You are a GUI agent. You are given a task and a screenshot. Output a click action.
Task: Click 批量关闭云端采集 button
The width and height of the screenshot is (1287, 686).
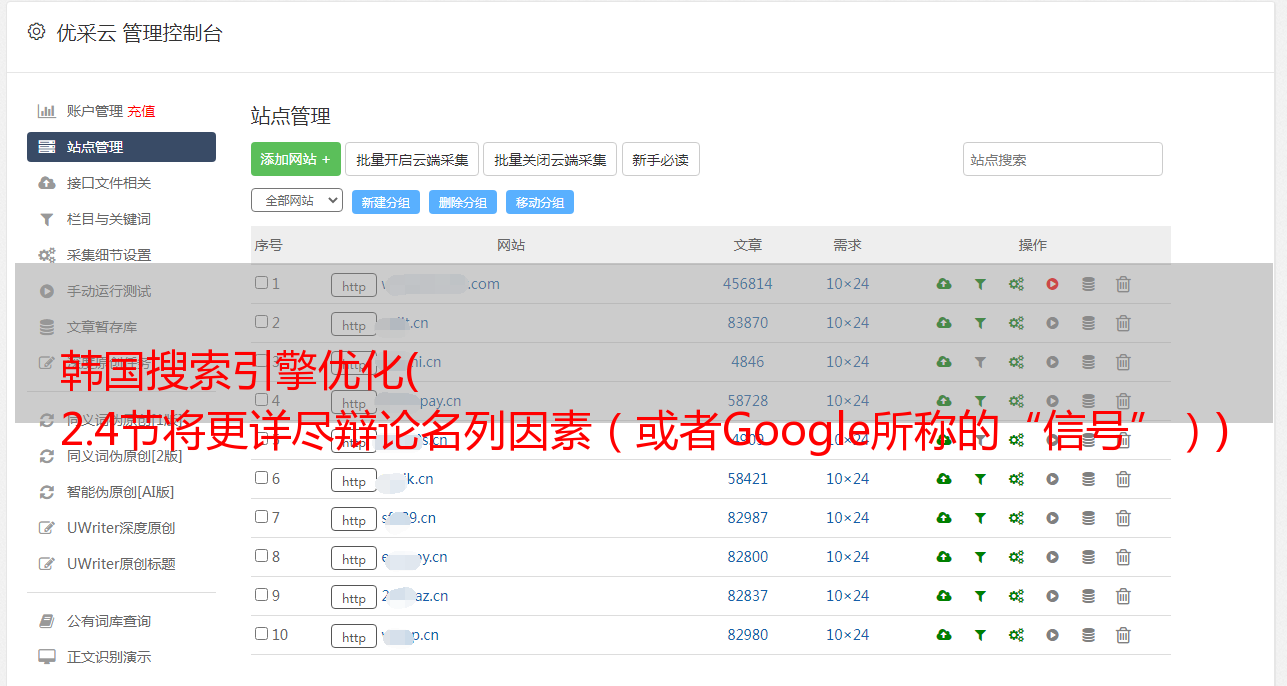pos(550,159)
